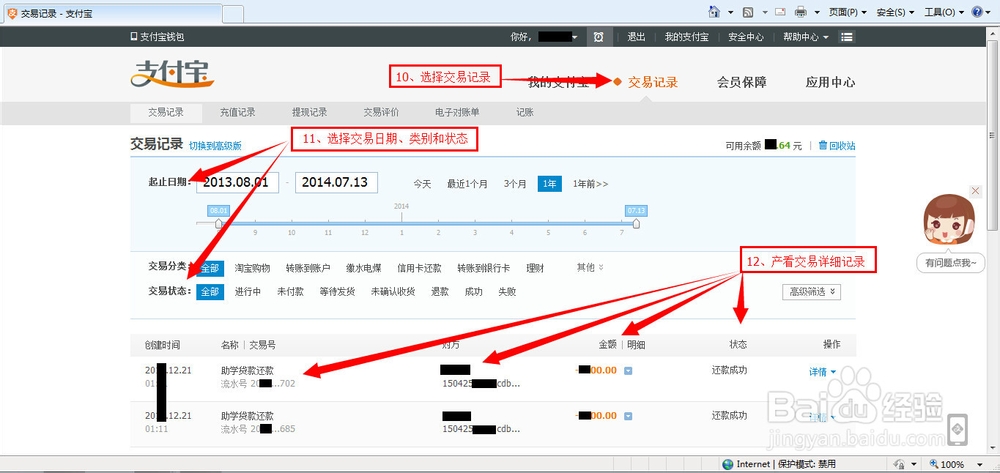The height and width of the screenshot is (473, 1000).
Task: Close the assistant mascot popup
Action: click(975, 191)
